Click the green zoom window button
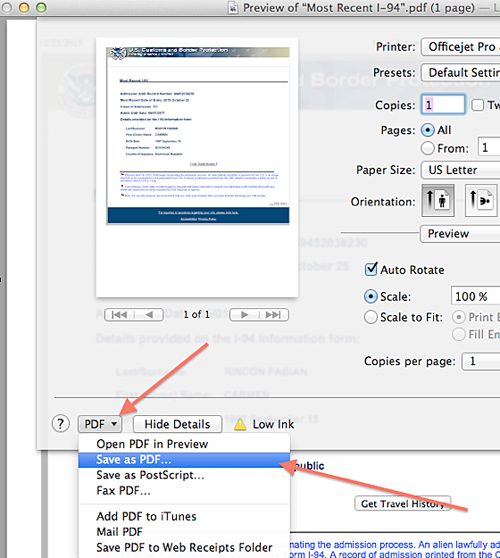Viewport: 500px width, 558px height. pyautogui.click(x=42, y=7)
